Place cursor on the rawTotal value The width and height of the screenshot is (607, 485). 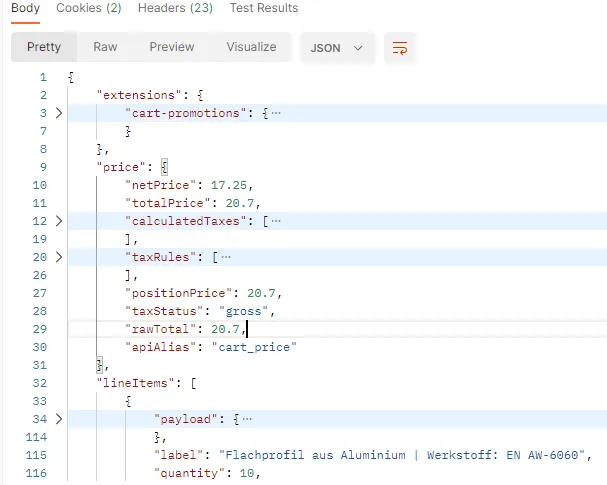click(x=227, y=329)
